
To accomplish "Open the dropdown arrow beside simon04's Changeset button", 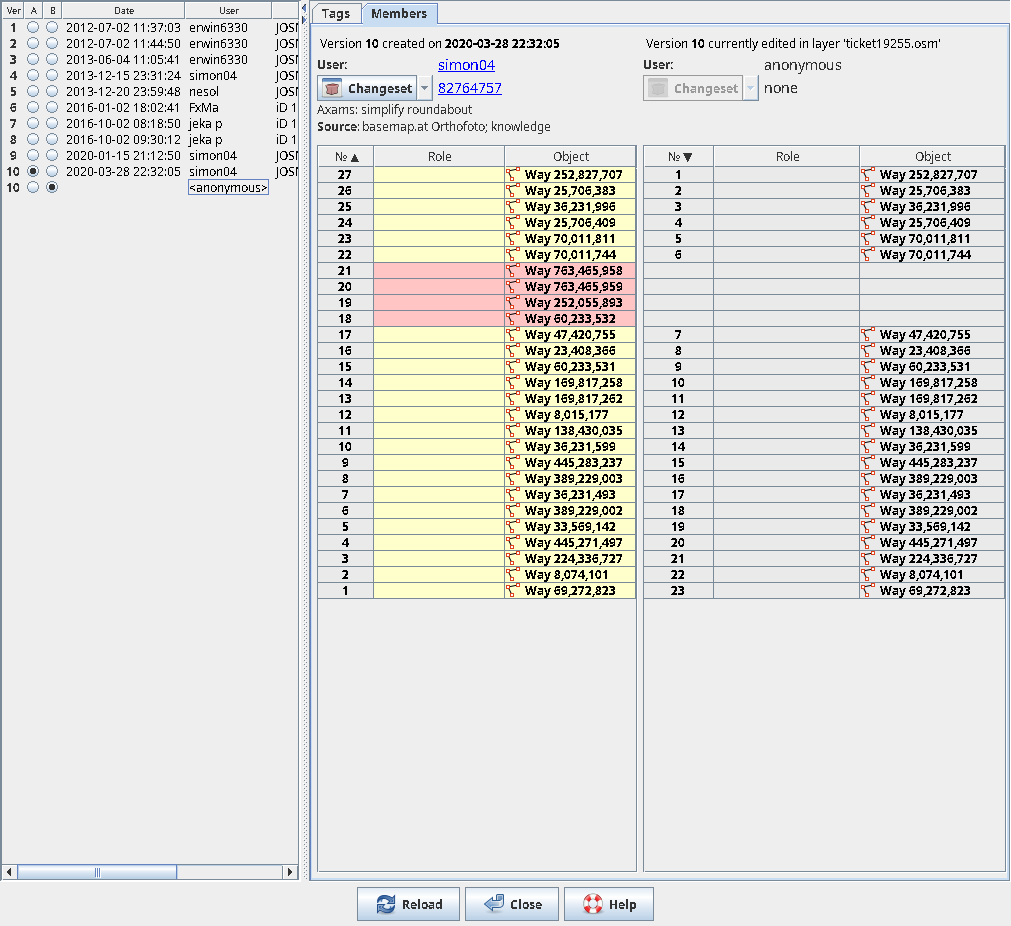I will click(x=424, y=88).
